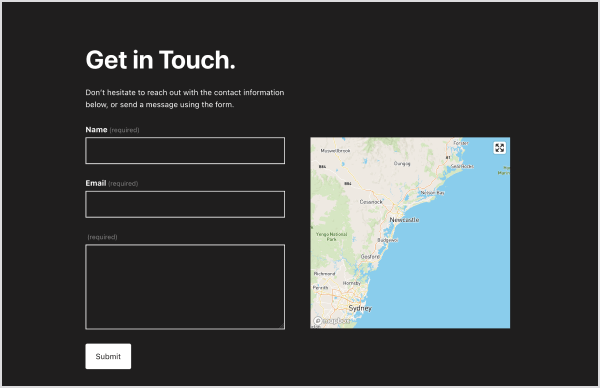The width and height of the screenshot is (600, 388).
Task: Focus the Name input field
Action: pyautogui.click(x=185, y=150)
